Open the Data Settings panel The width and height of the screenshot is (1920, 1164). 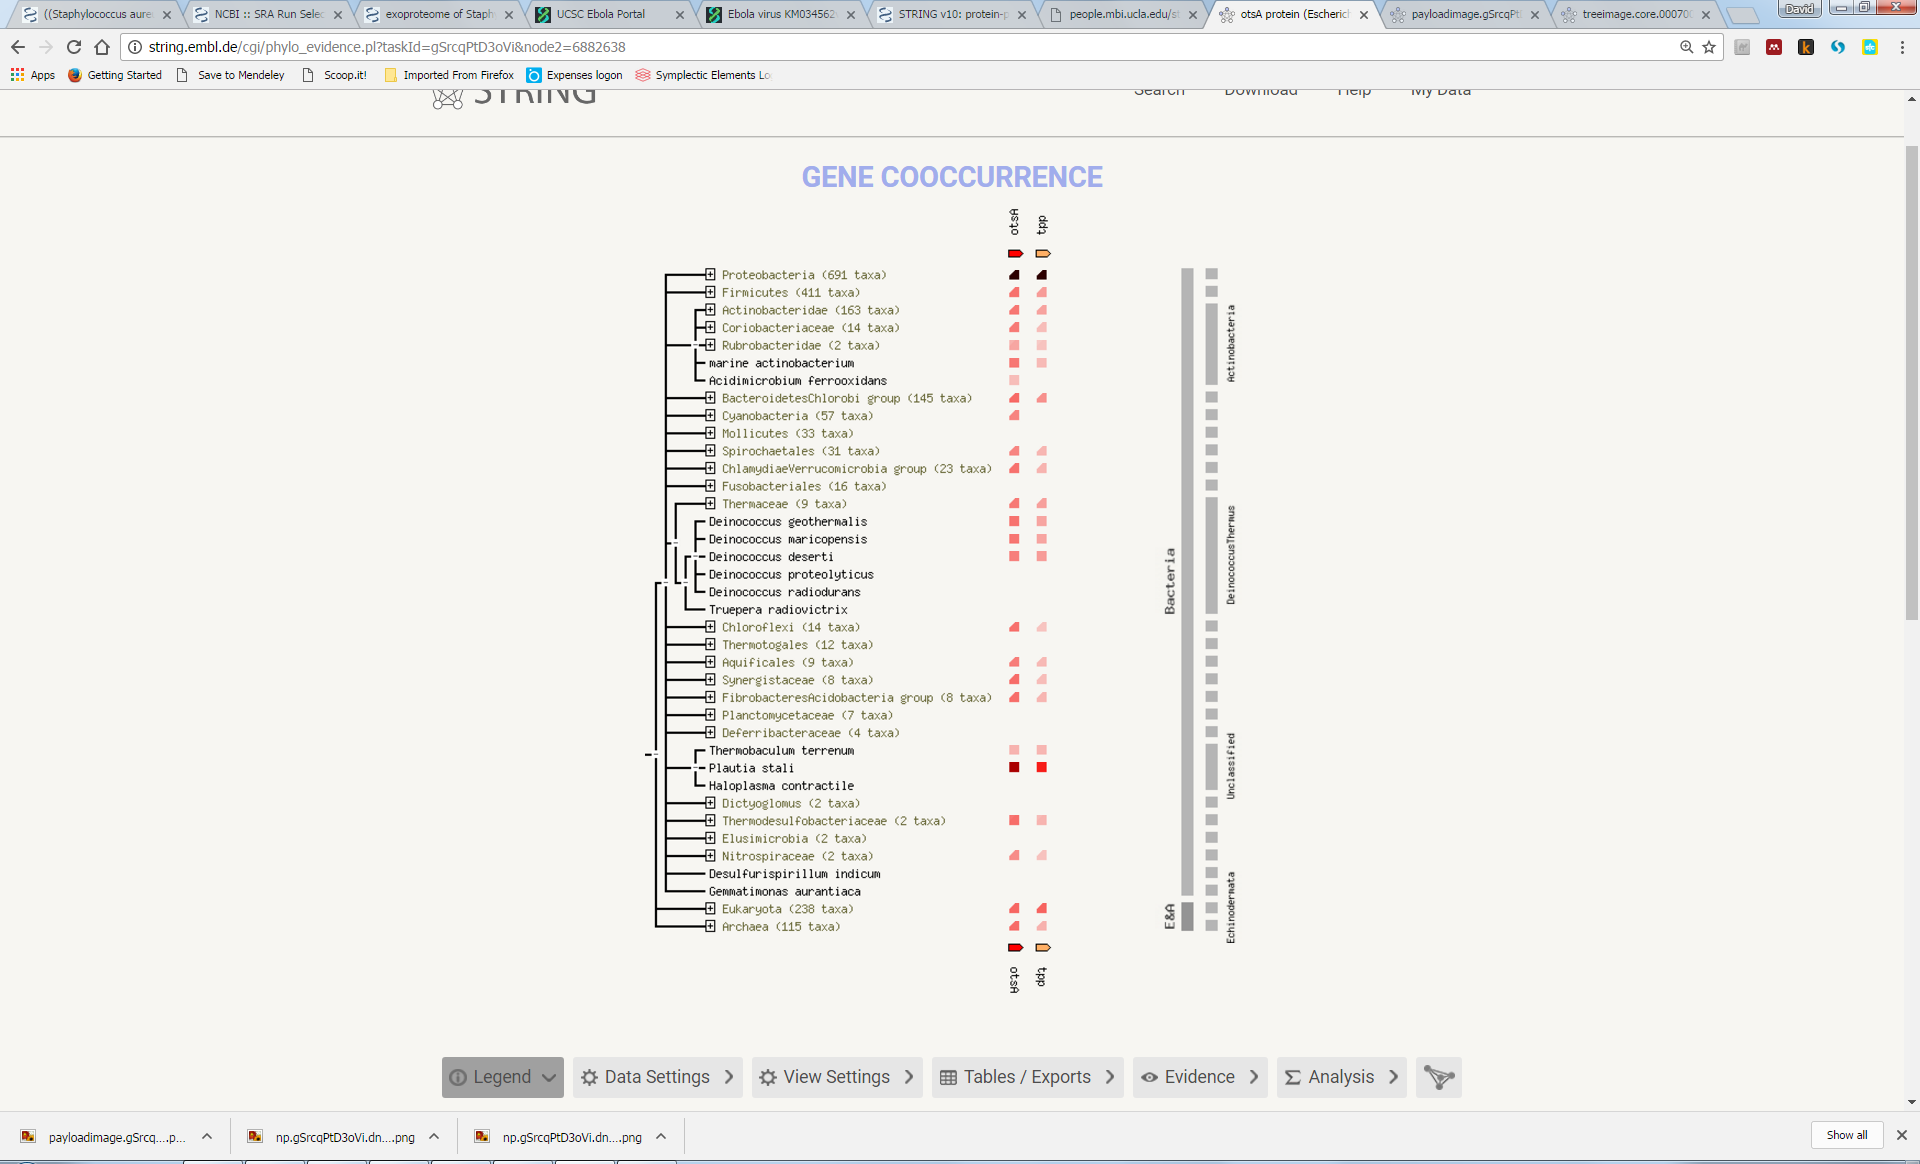point(657,1077)
